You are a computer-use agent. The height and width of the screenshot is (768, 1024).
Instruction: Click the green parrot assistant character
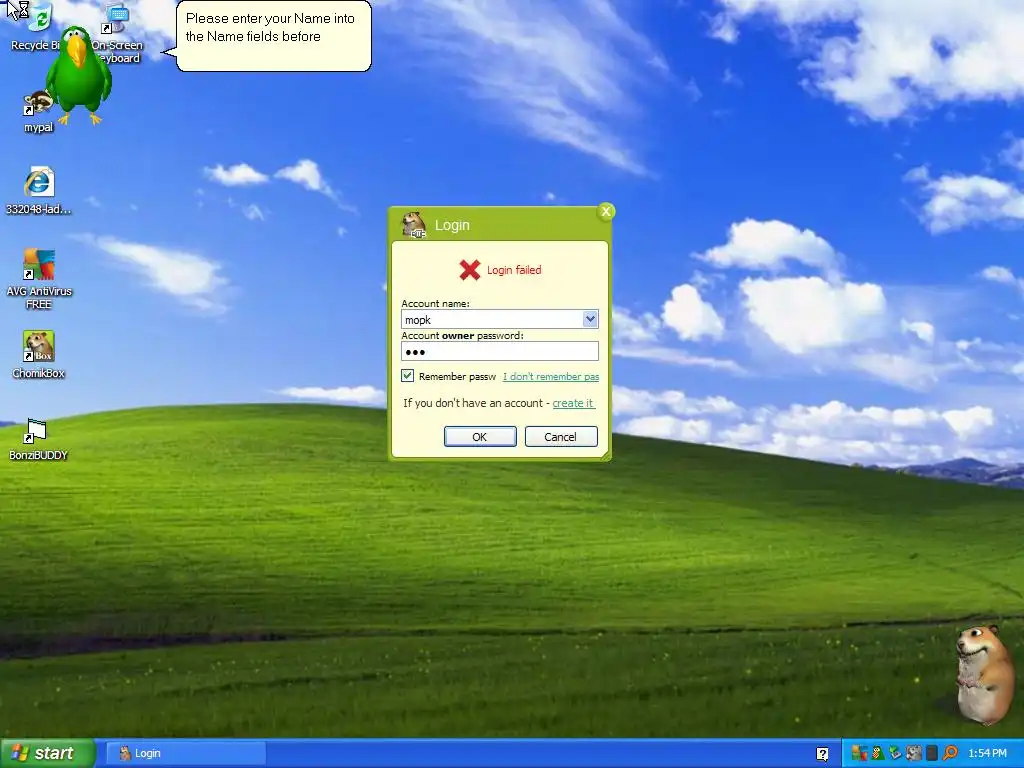pyautogui.click(x=78, y=75)
